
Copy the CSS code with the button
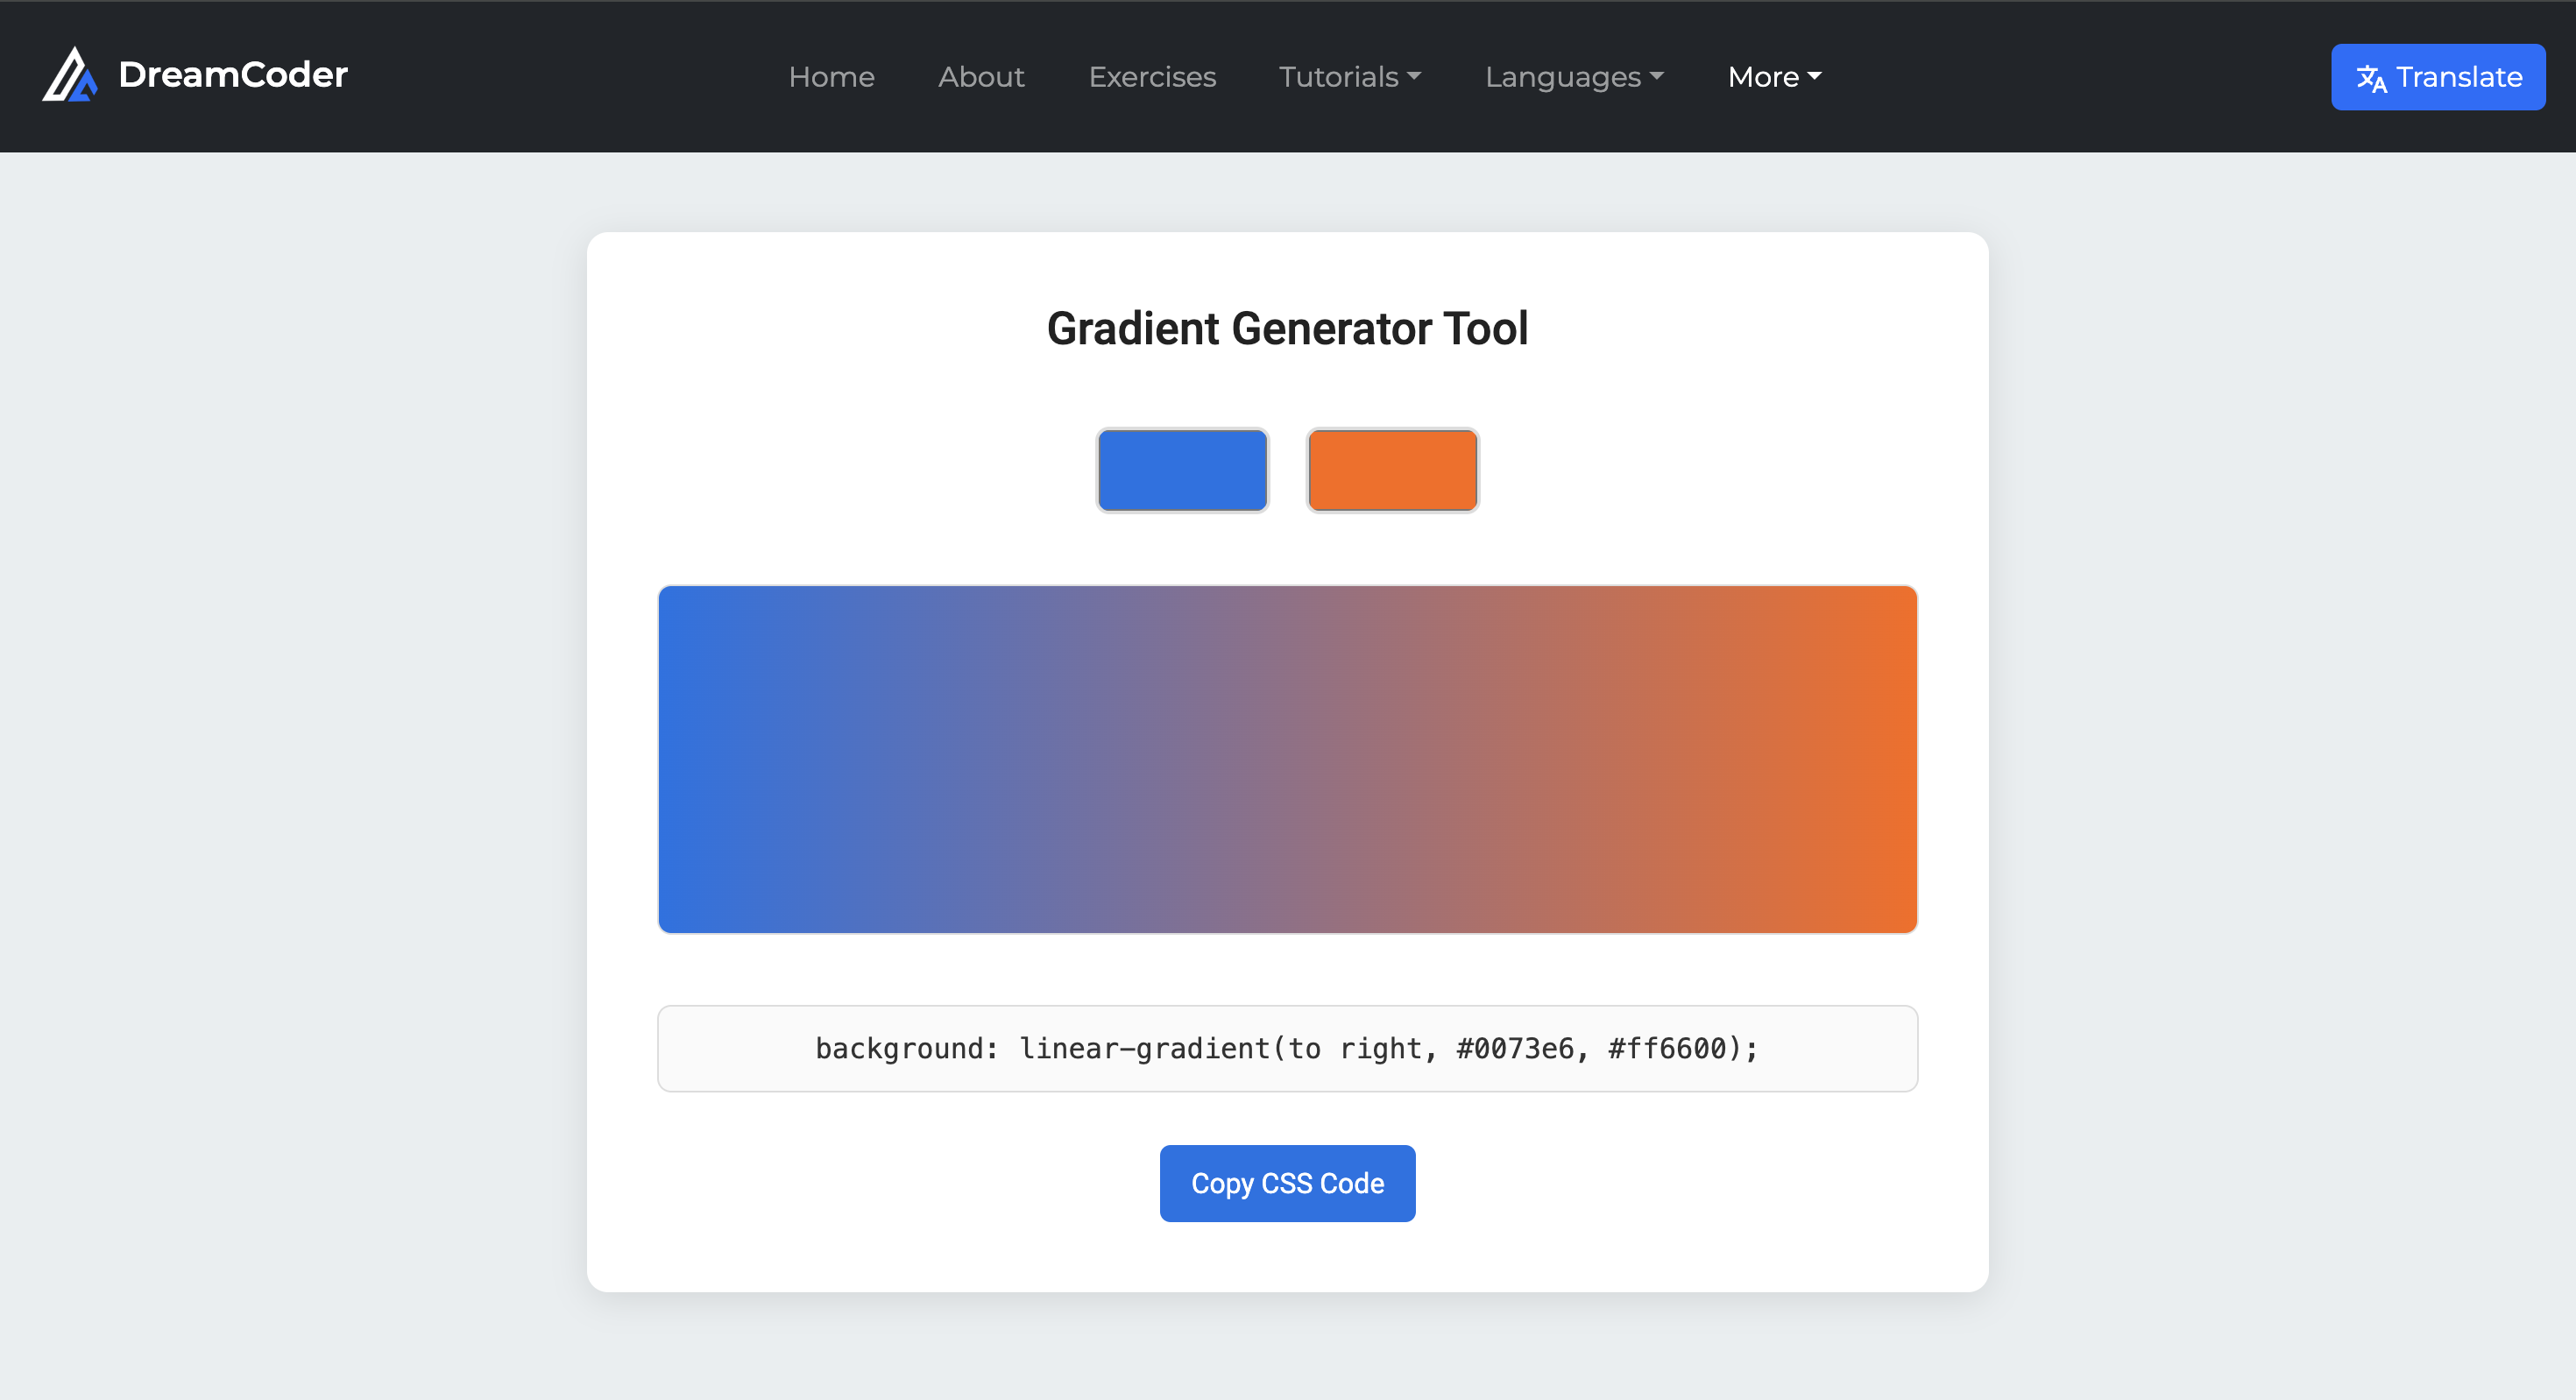pyautogui.click(x=1287, y=1183)
